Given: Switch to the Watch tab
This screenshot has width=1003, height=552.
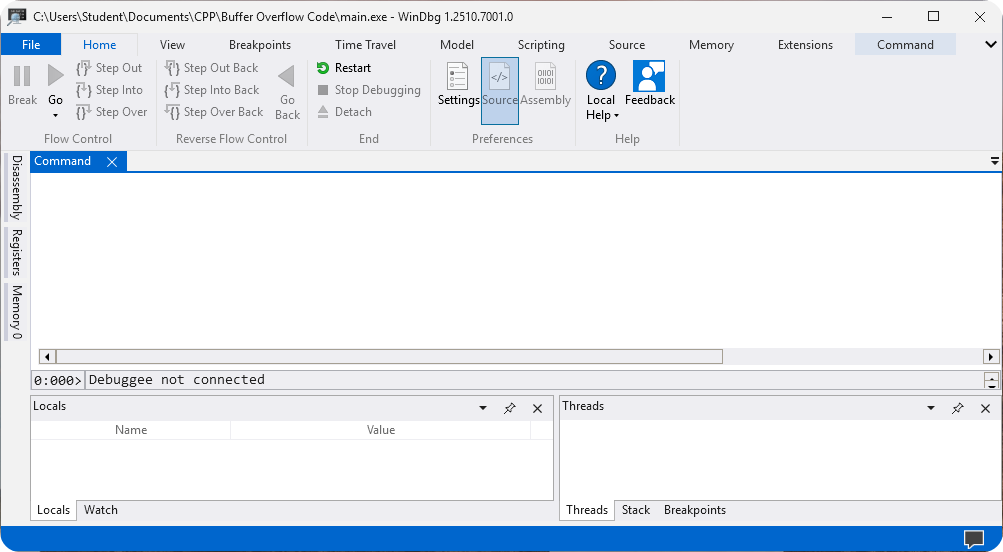Looking at the screenshot, I should (x=100, y=510).
